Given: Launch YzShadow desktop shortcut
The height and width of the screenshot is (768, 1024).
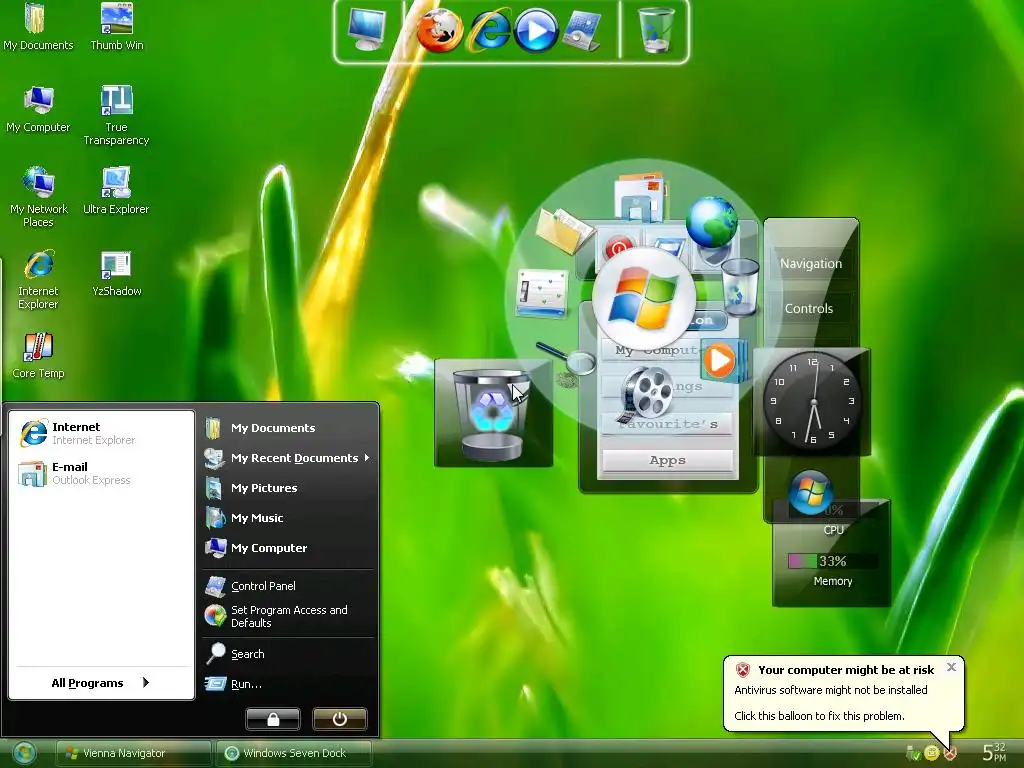Looking at the screenshot, I should coord(117,273).
